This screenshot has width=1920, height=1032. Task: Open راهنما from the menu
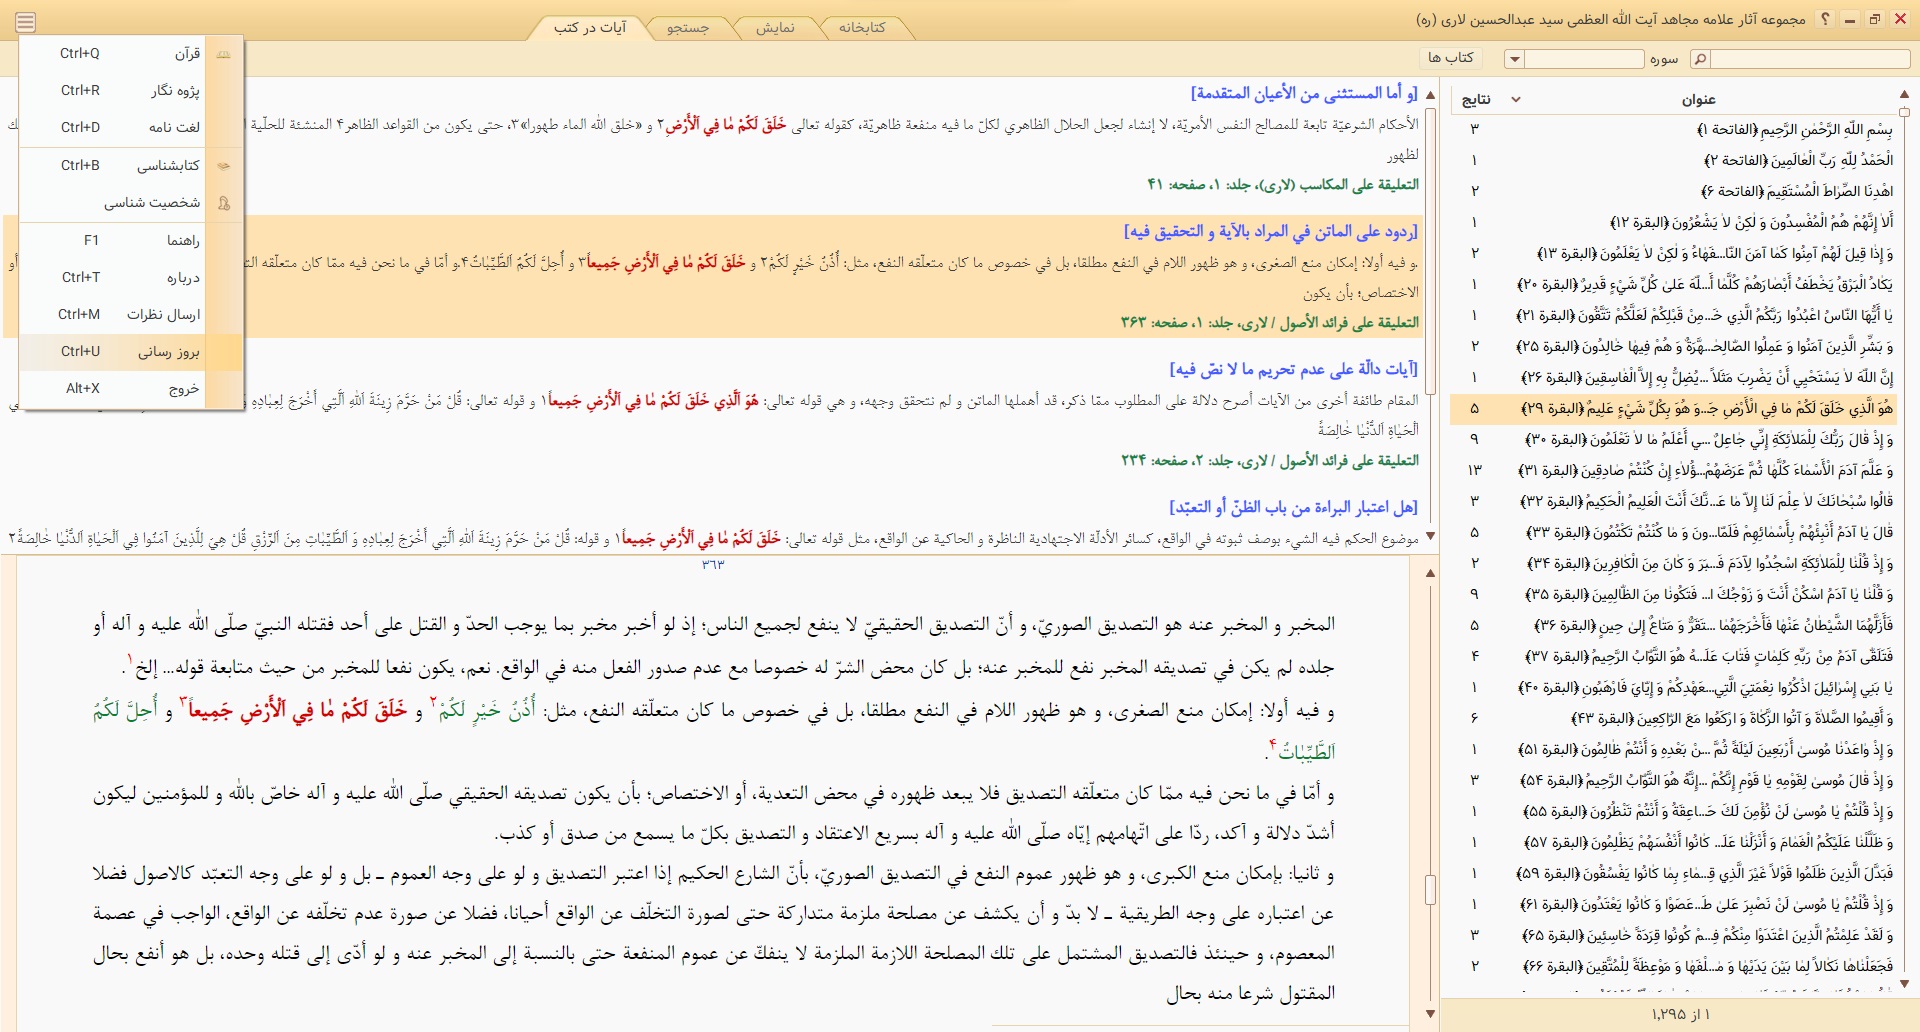(x=131, y=241)
